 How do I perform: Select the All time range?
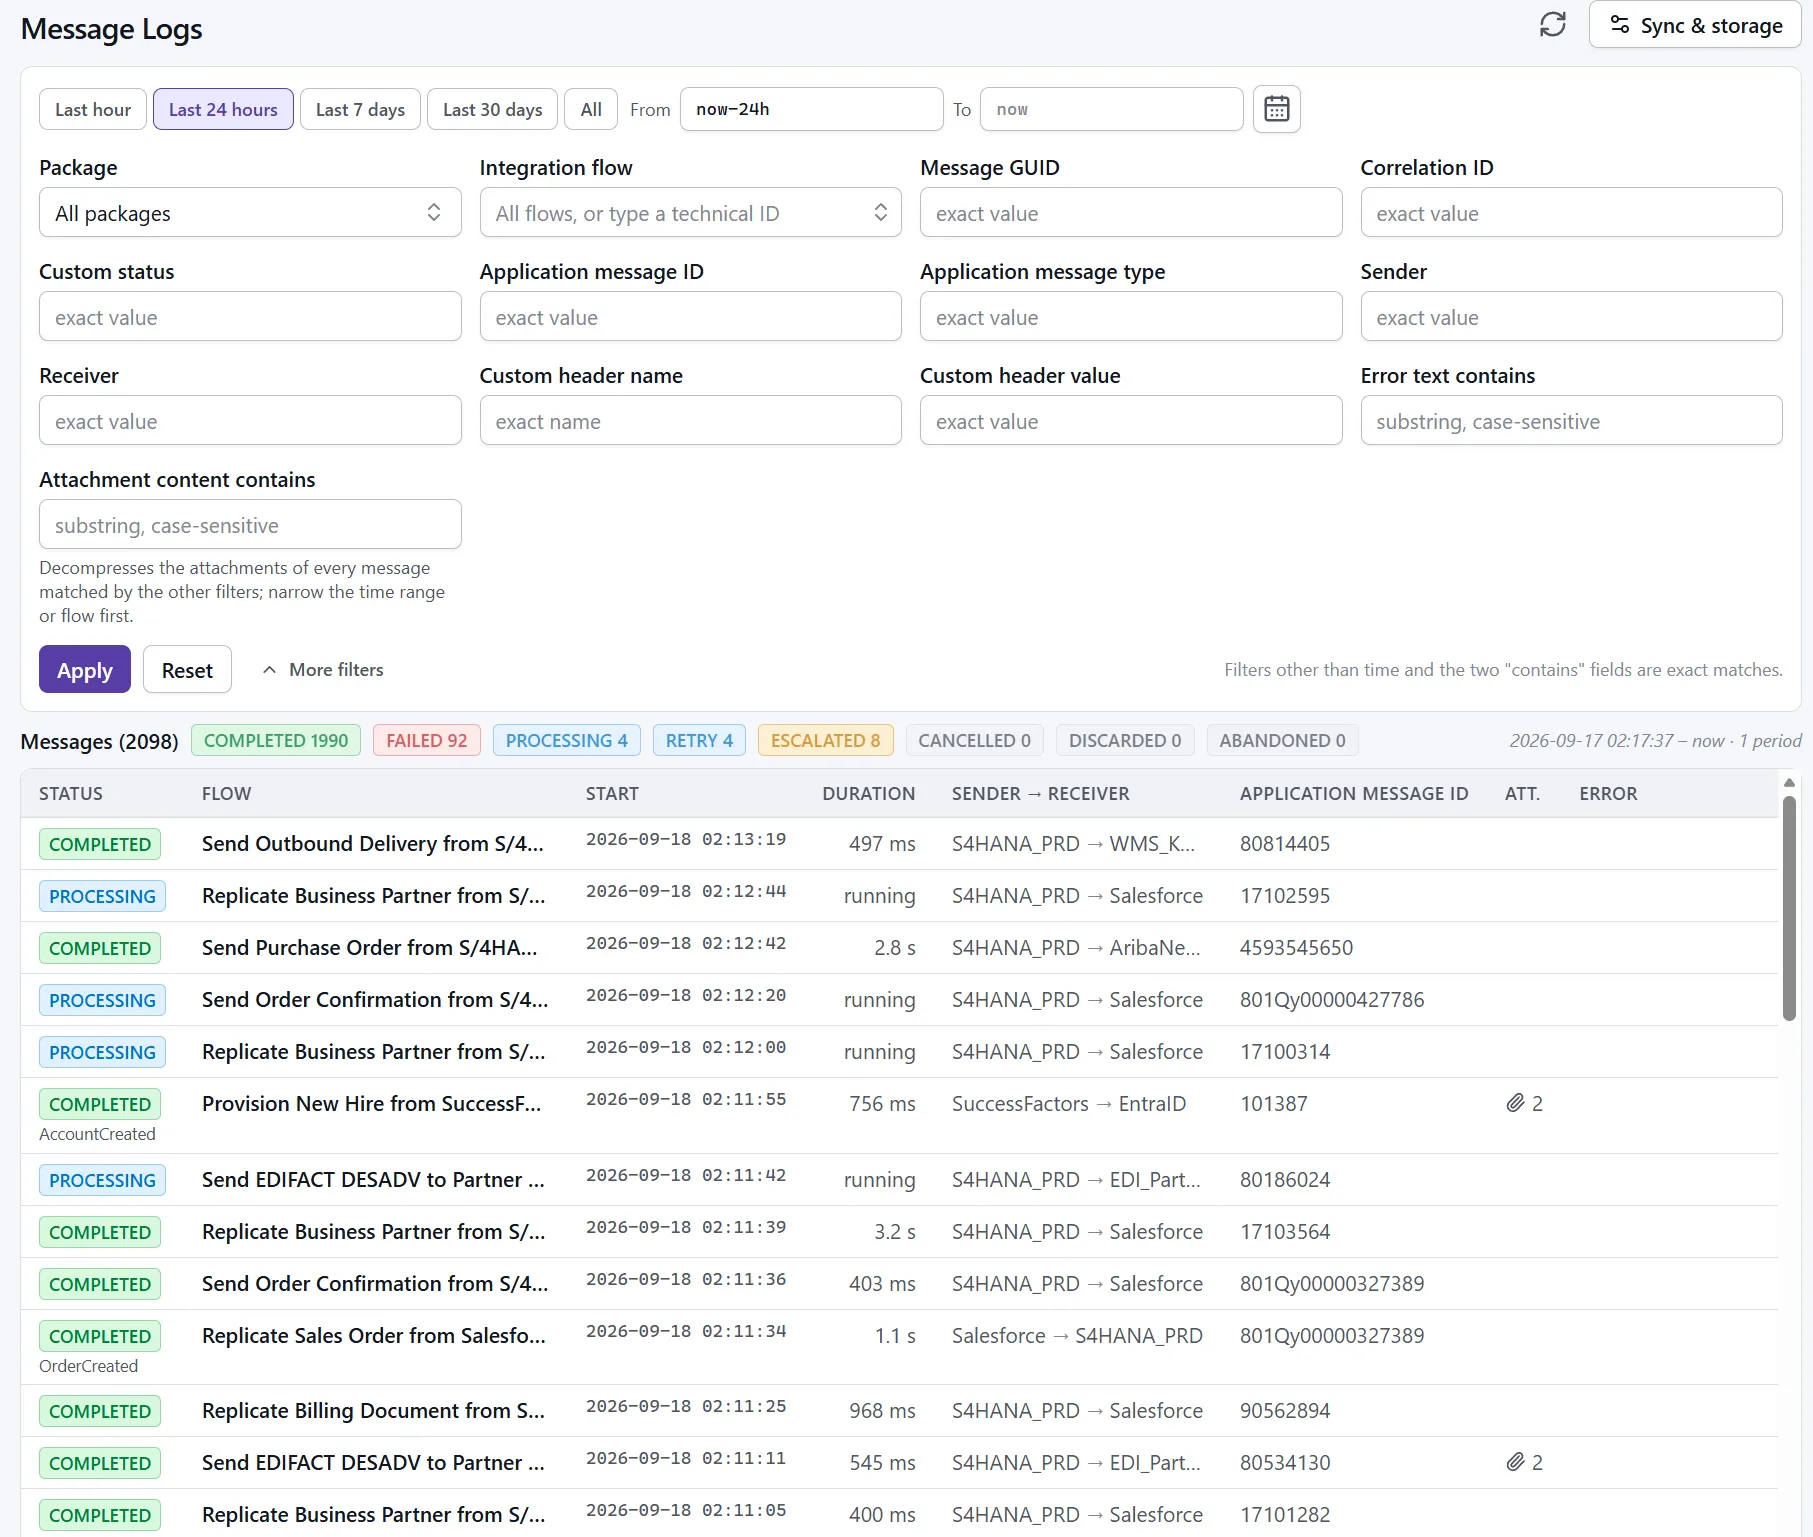[591, 109]
